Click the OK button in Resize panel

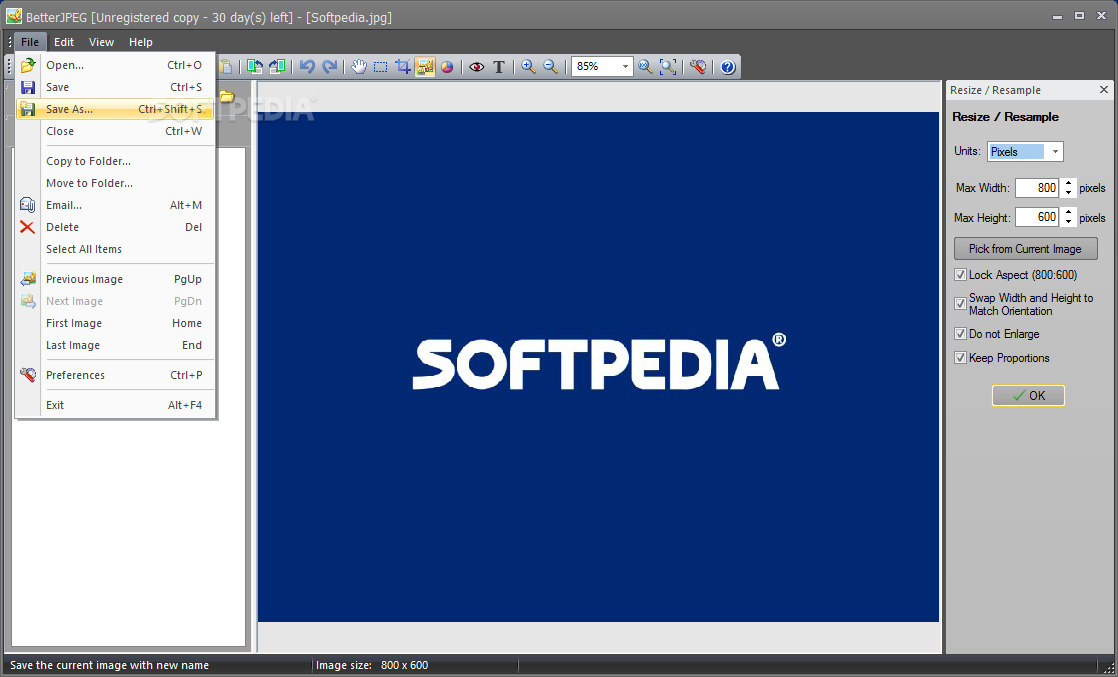pyautogui.click(x=1028, y=395)
